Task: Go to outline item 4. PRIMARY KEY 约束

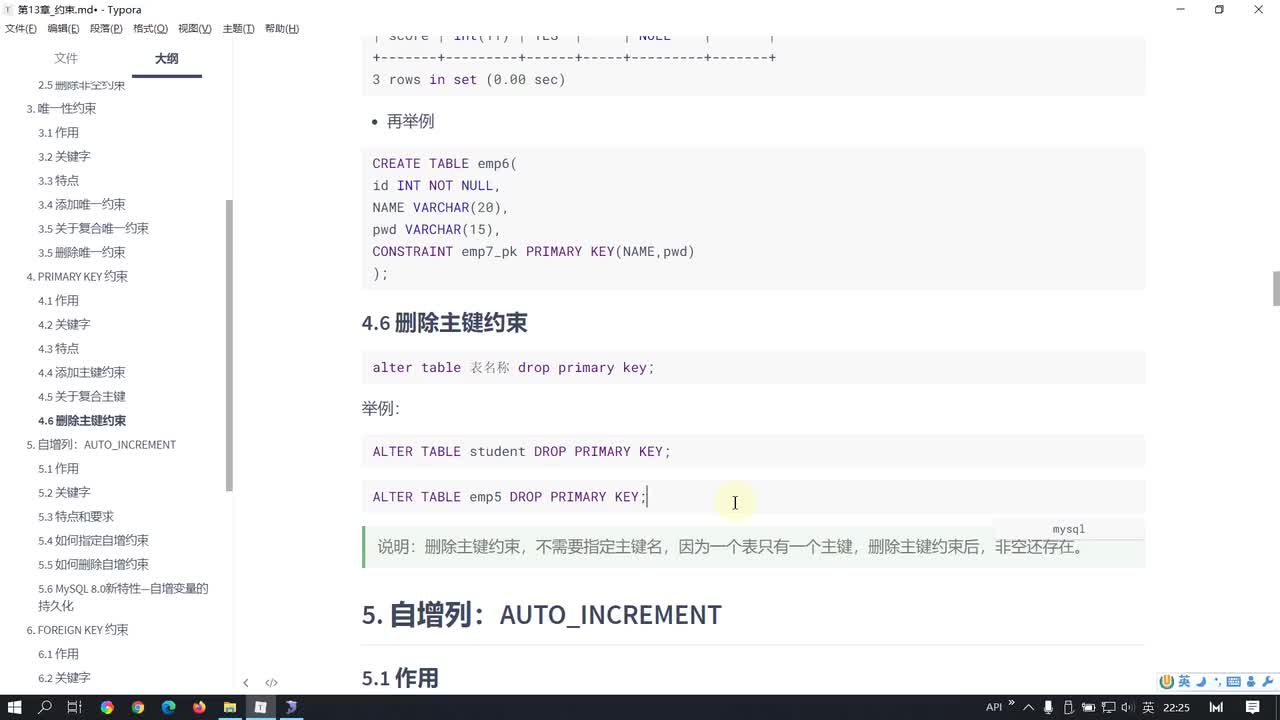Action: coord(77,276)
